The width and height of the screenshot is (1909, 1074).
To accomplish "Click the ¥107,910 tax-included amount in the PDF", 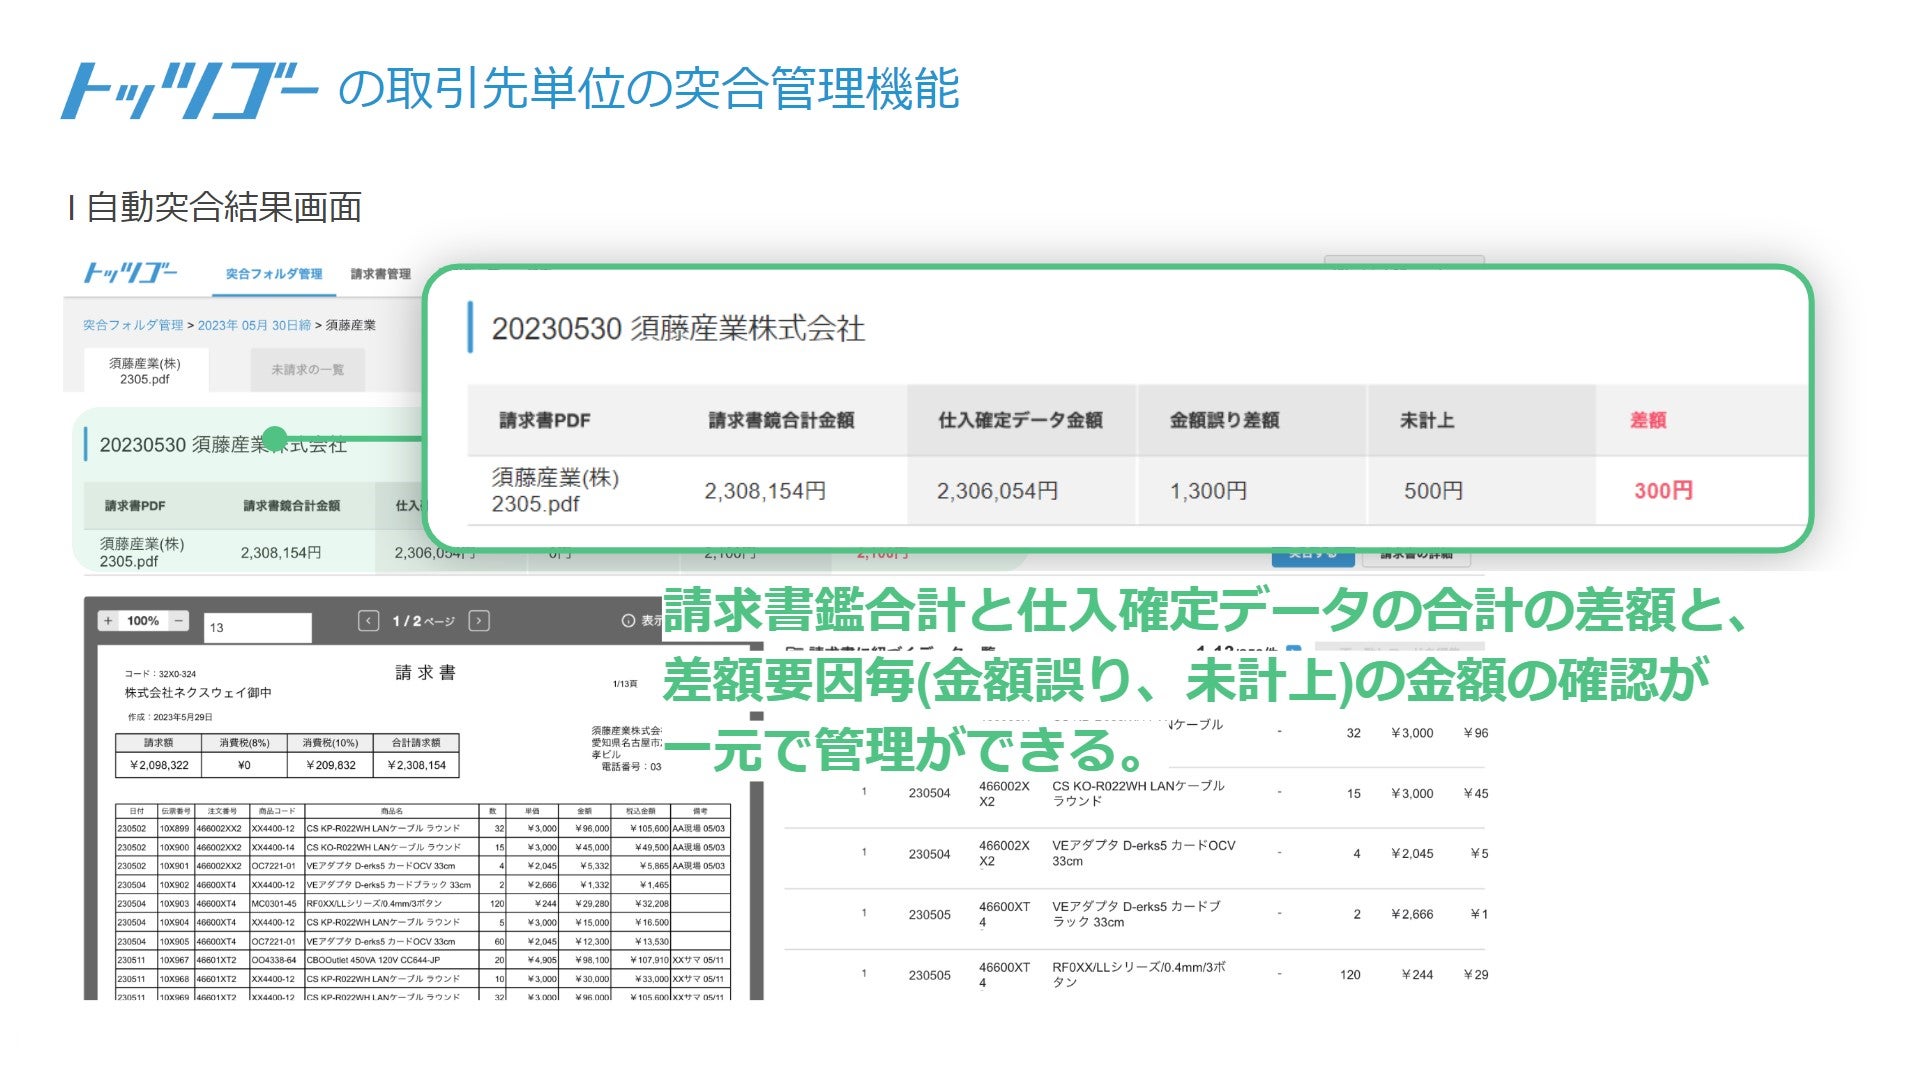I will [649, 960].
